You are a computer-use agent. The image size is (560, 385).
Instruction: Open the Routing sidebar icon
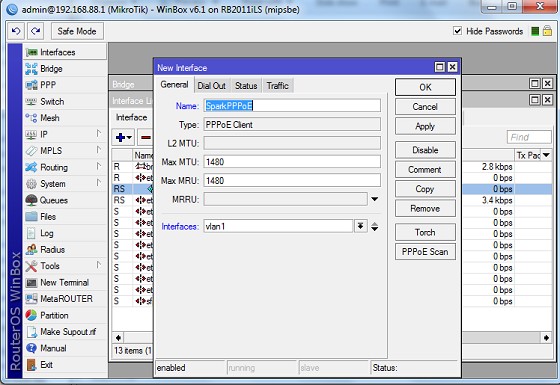coord(31,167)
